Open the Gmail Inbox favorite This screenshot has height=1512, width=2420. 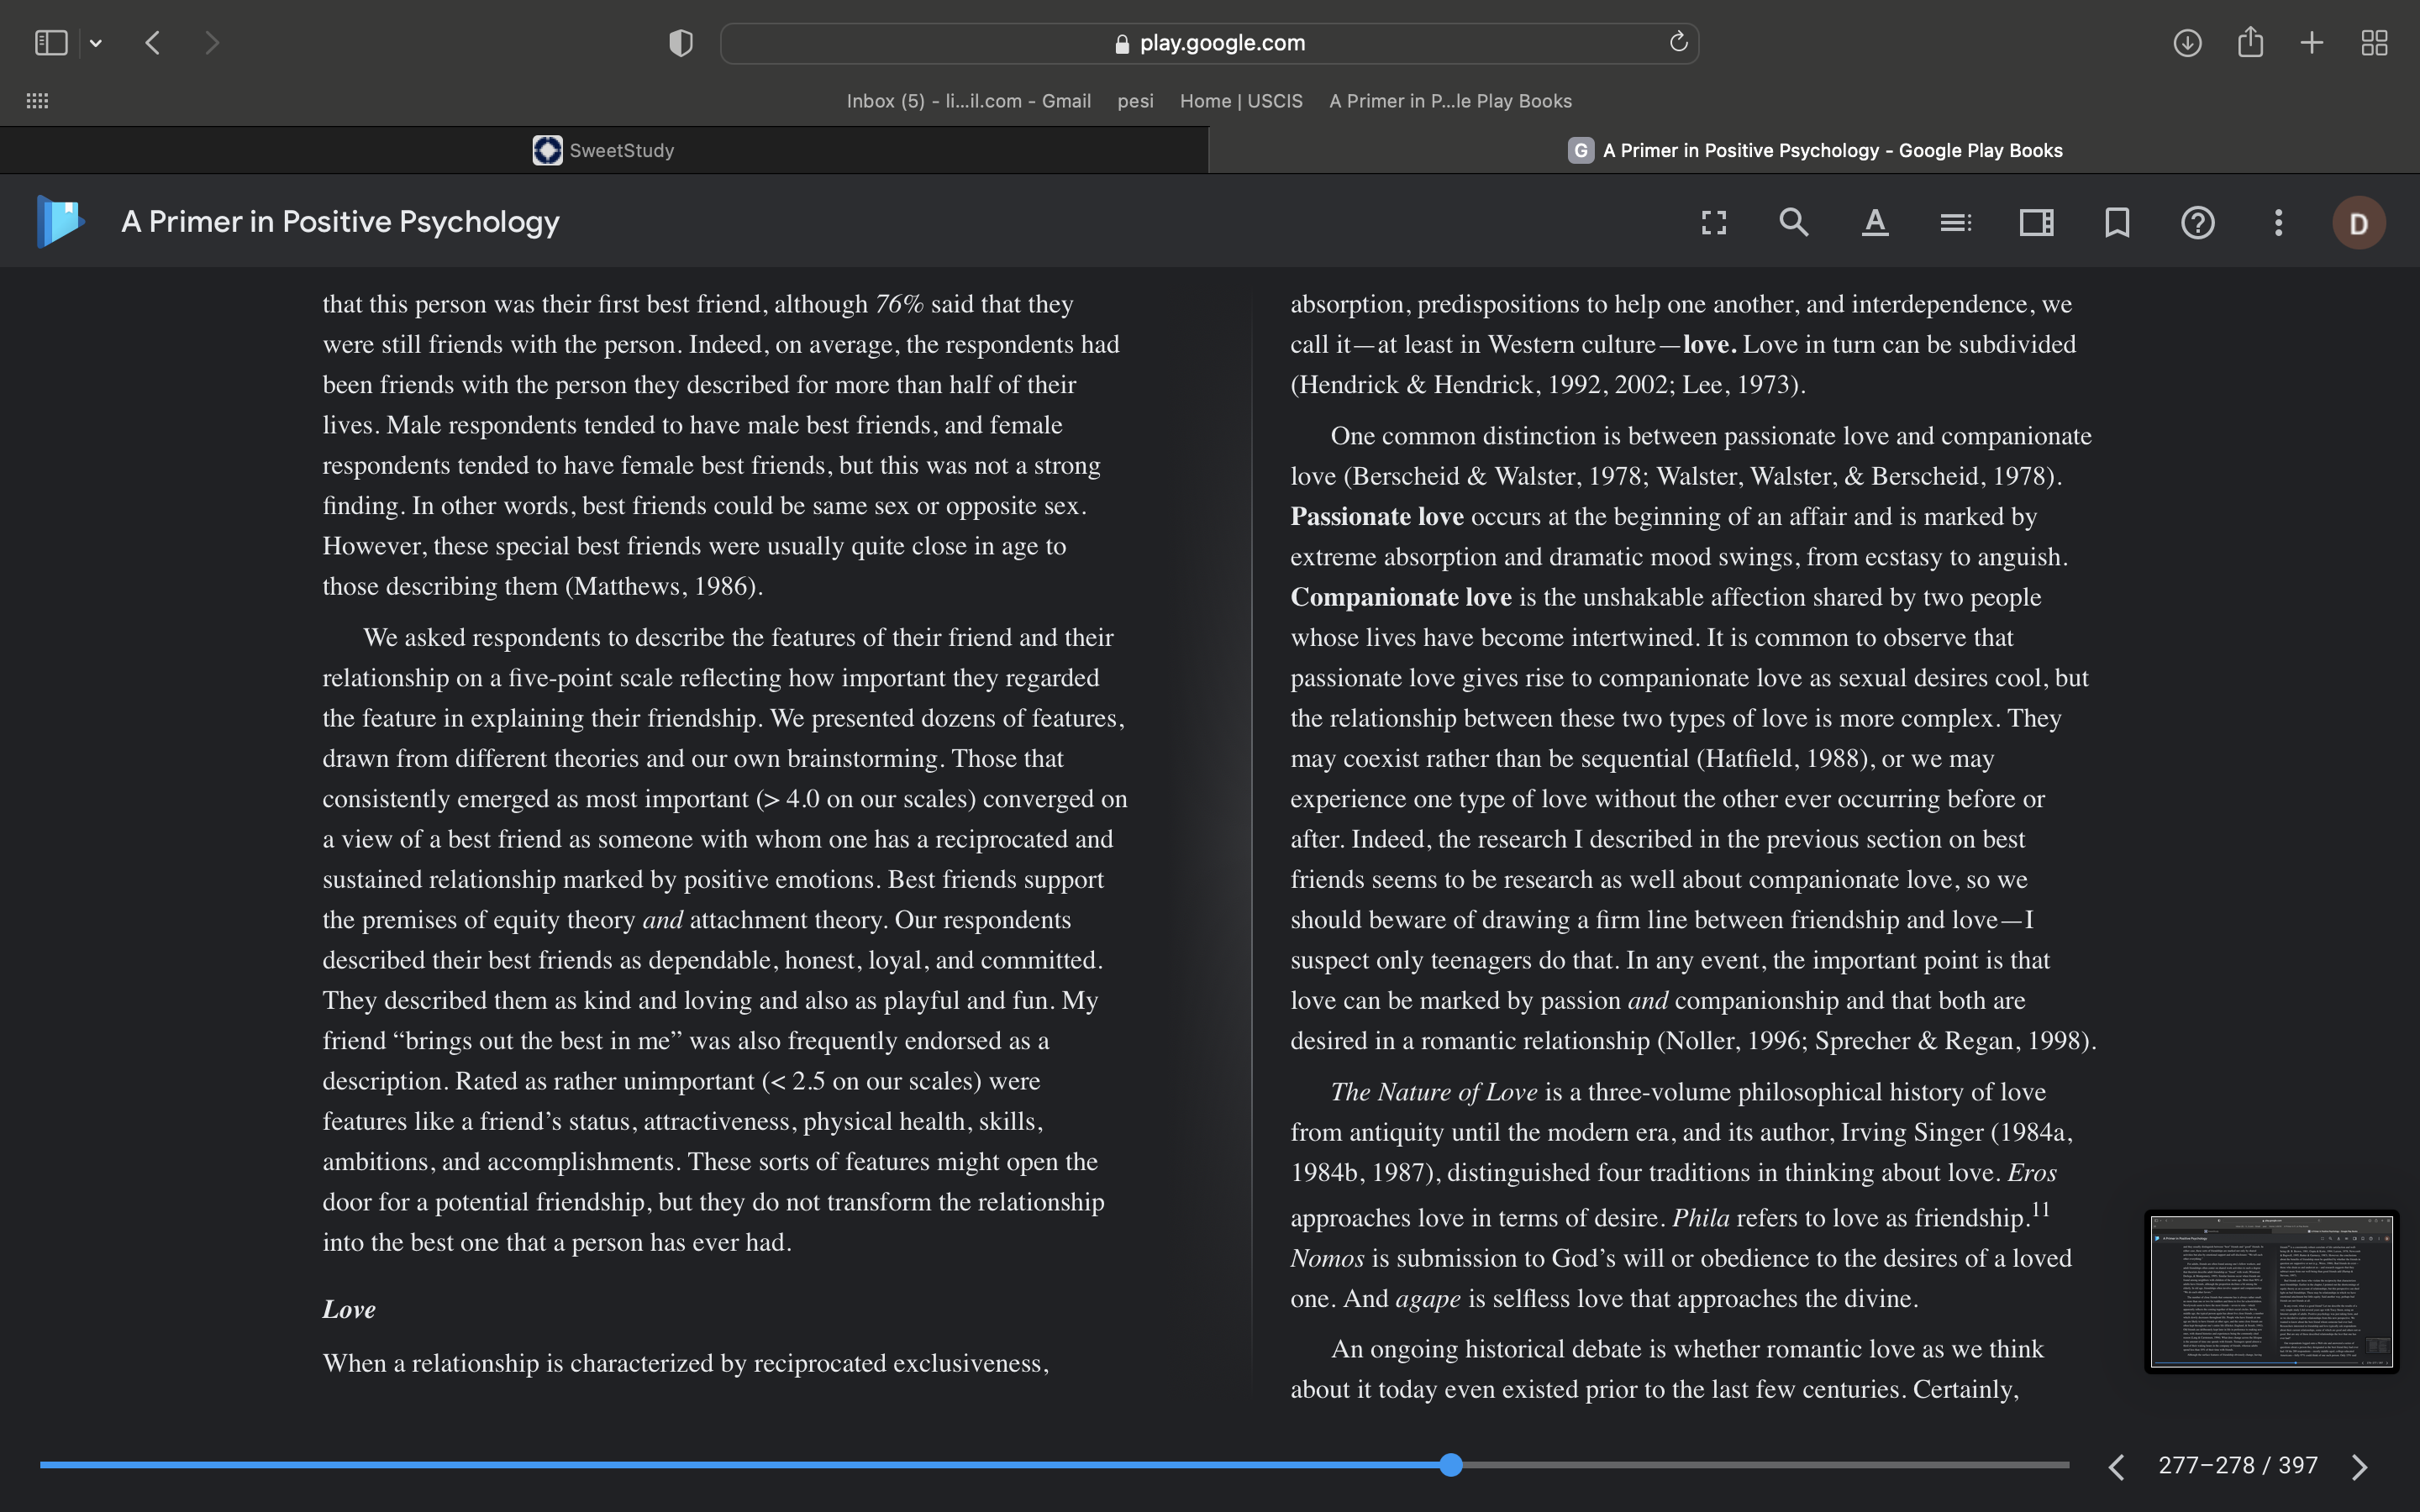(x=968, y=101)
